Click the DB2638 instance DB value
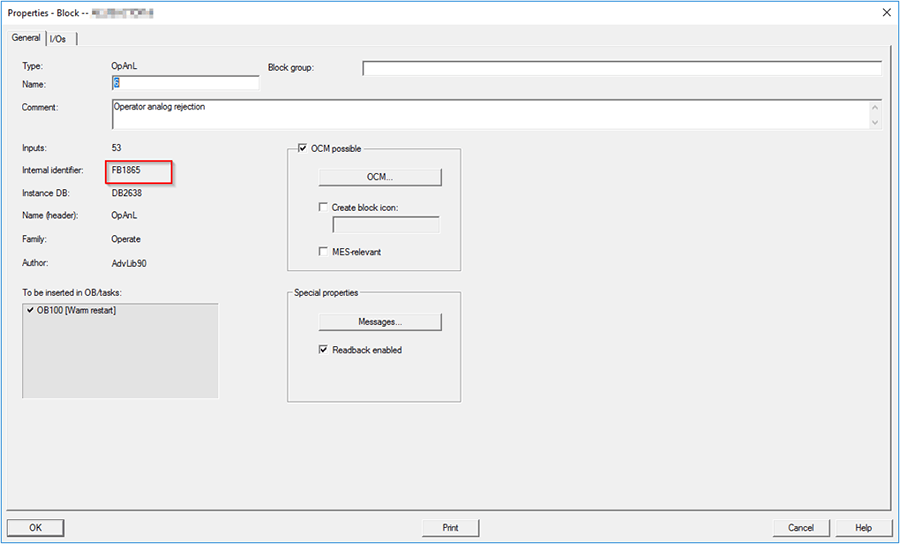 click(126, 193)
